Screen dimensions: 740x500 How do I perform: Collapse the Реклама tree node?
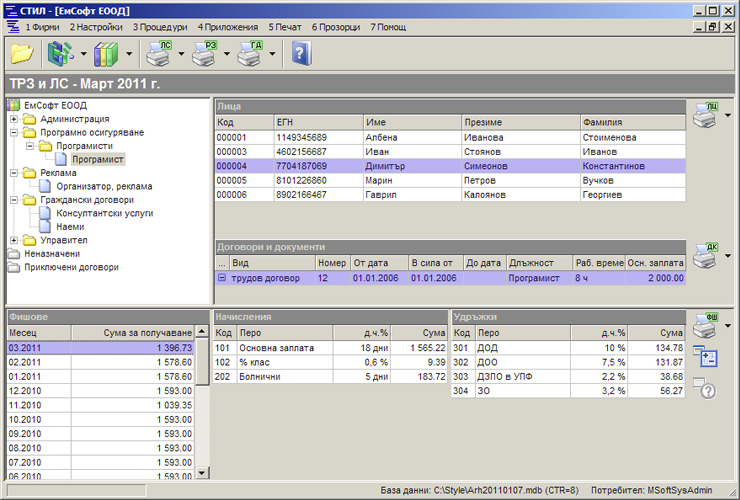point(14,173)
